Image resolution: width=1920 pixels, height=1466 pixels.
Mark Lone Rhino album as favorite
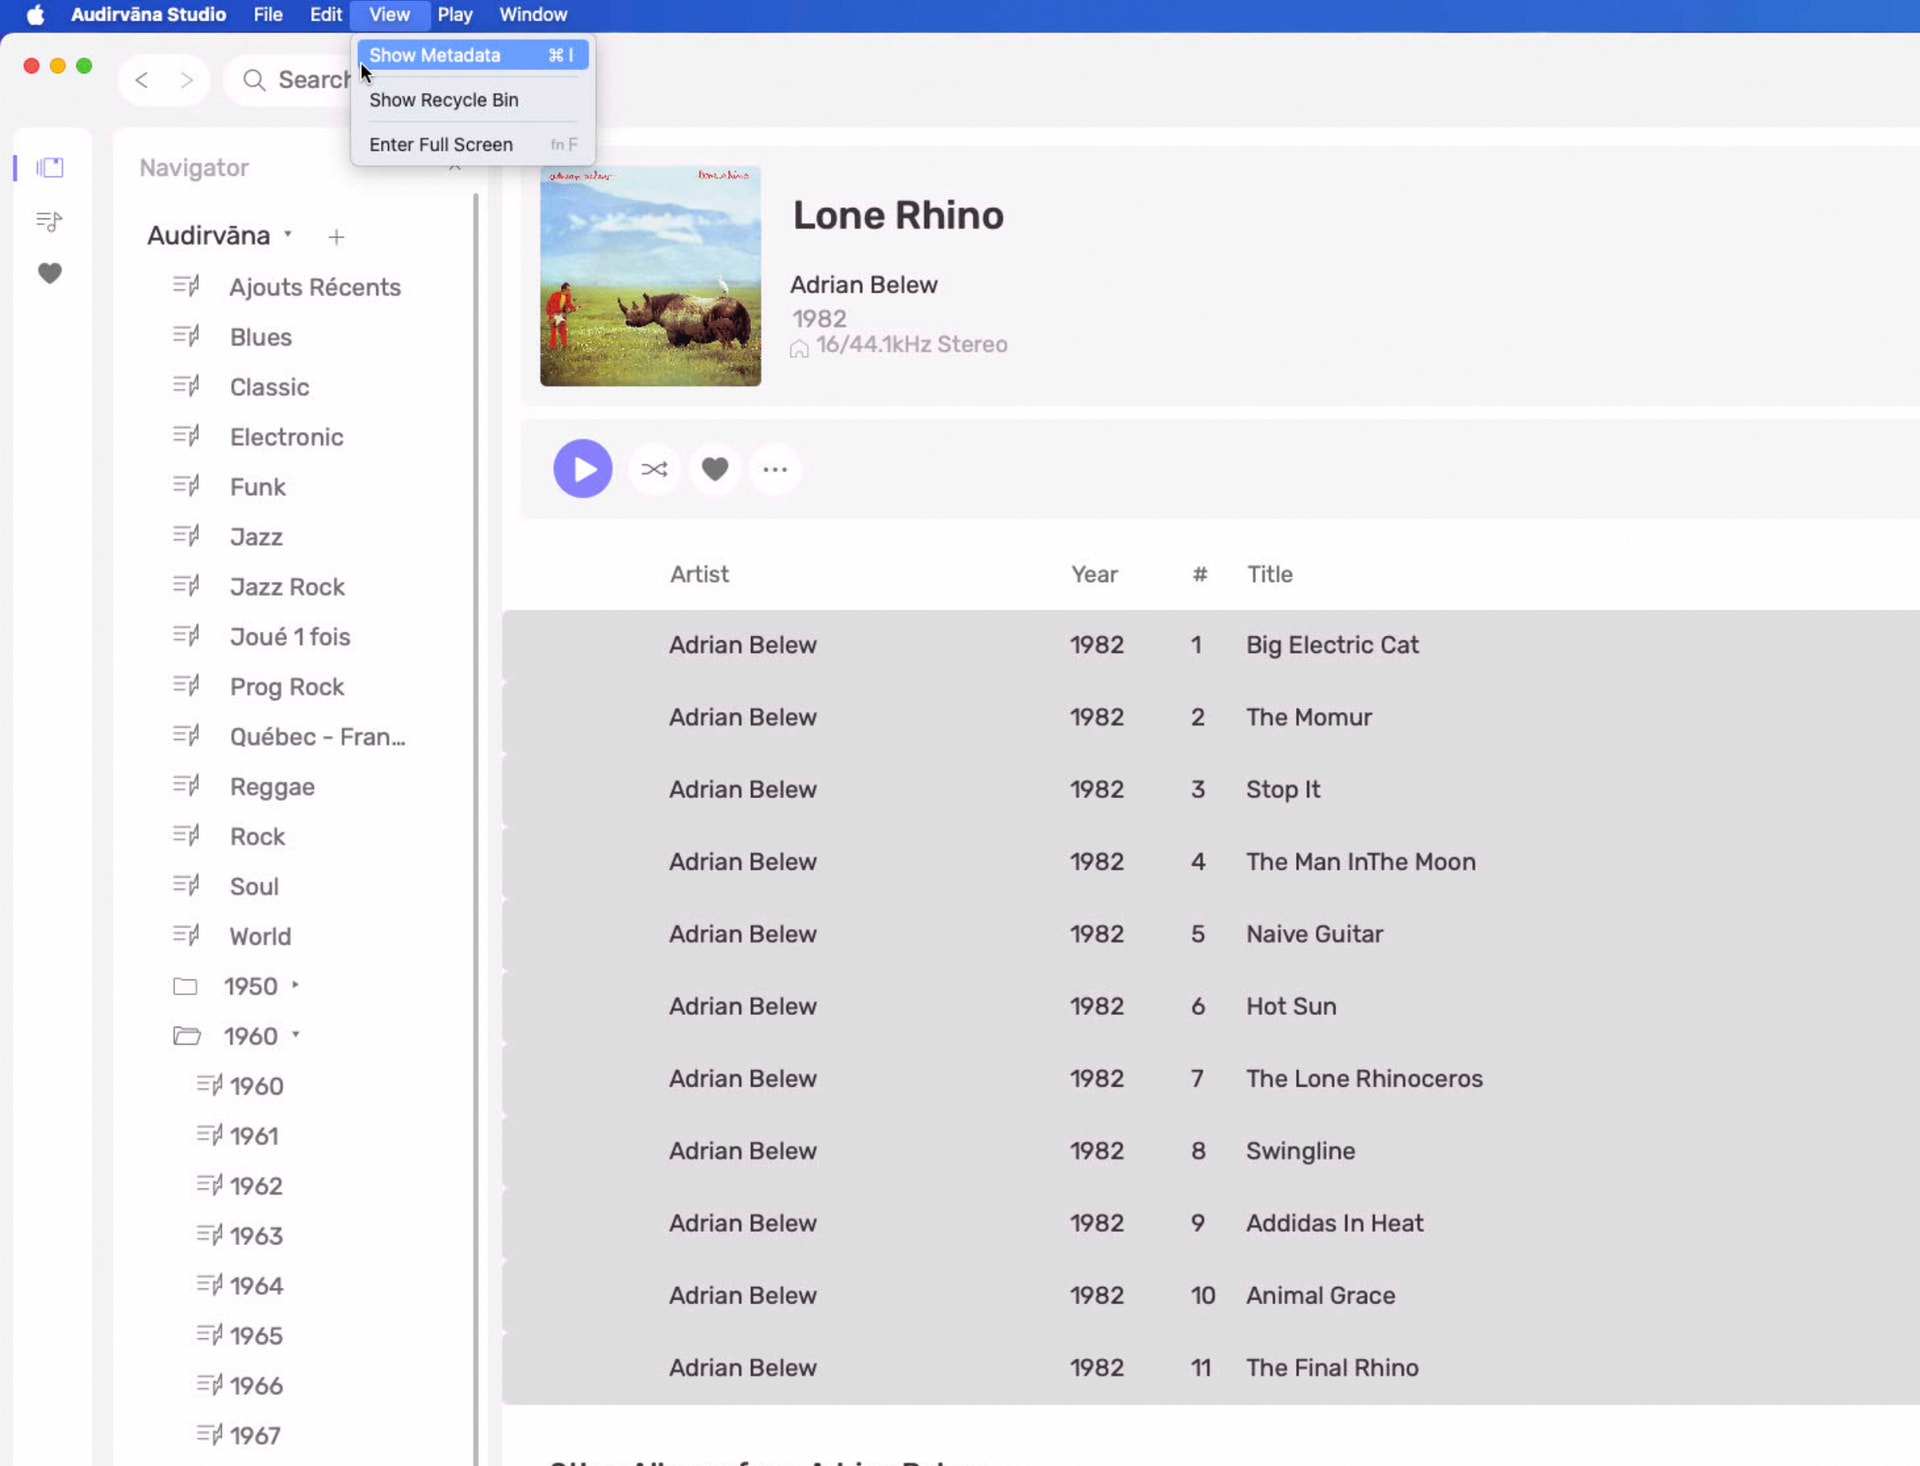tap(715, 468)
